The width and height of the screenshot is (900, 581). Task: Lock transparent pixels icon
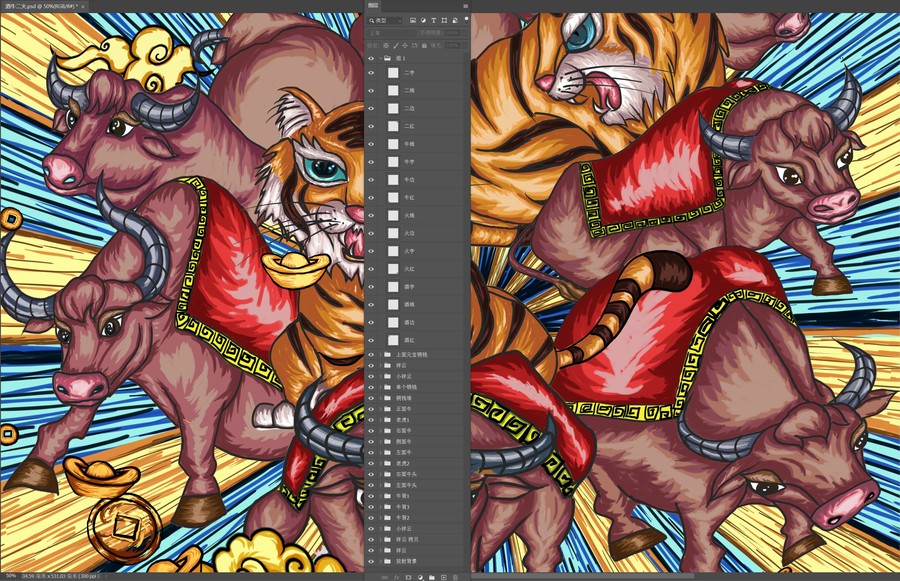(x=386, y=45)
